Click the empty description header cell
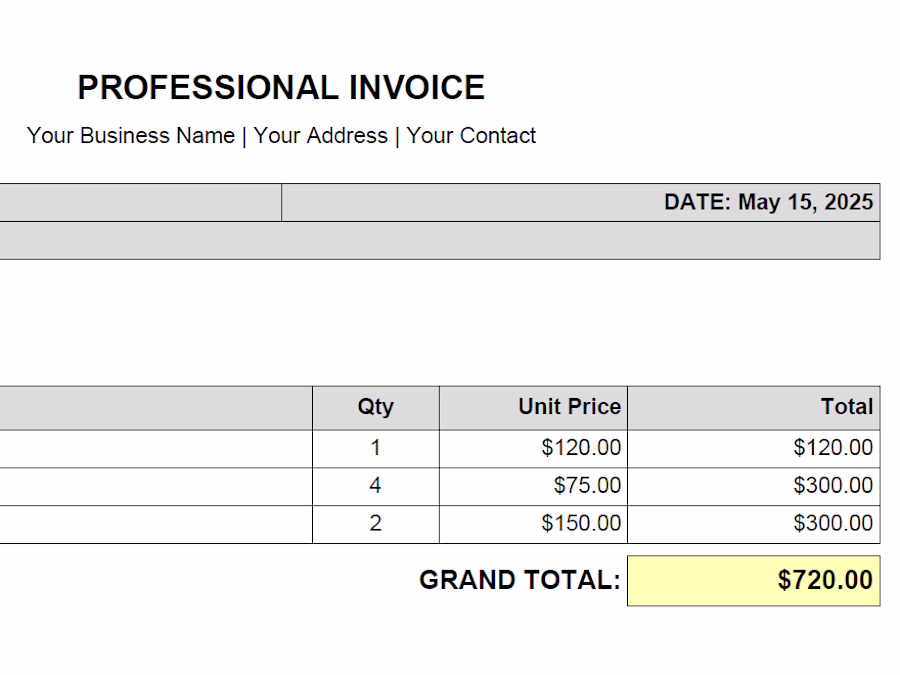Image resolution: width=900 pixels, height=675 pixels. coord(156,408)
